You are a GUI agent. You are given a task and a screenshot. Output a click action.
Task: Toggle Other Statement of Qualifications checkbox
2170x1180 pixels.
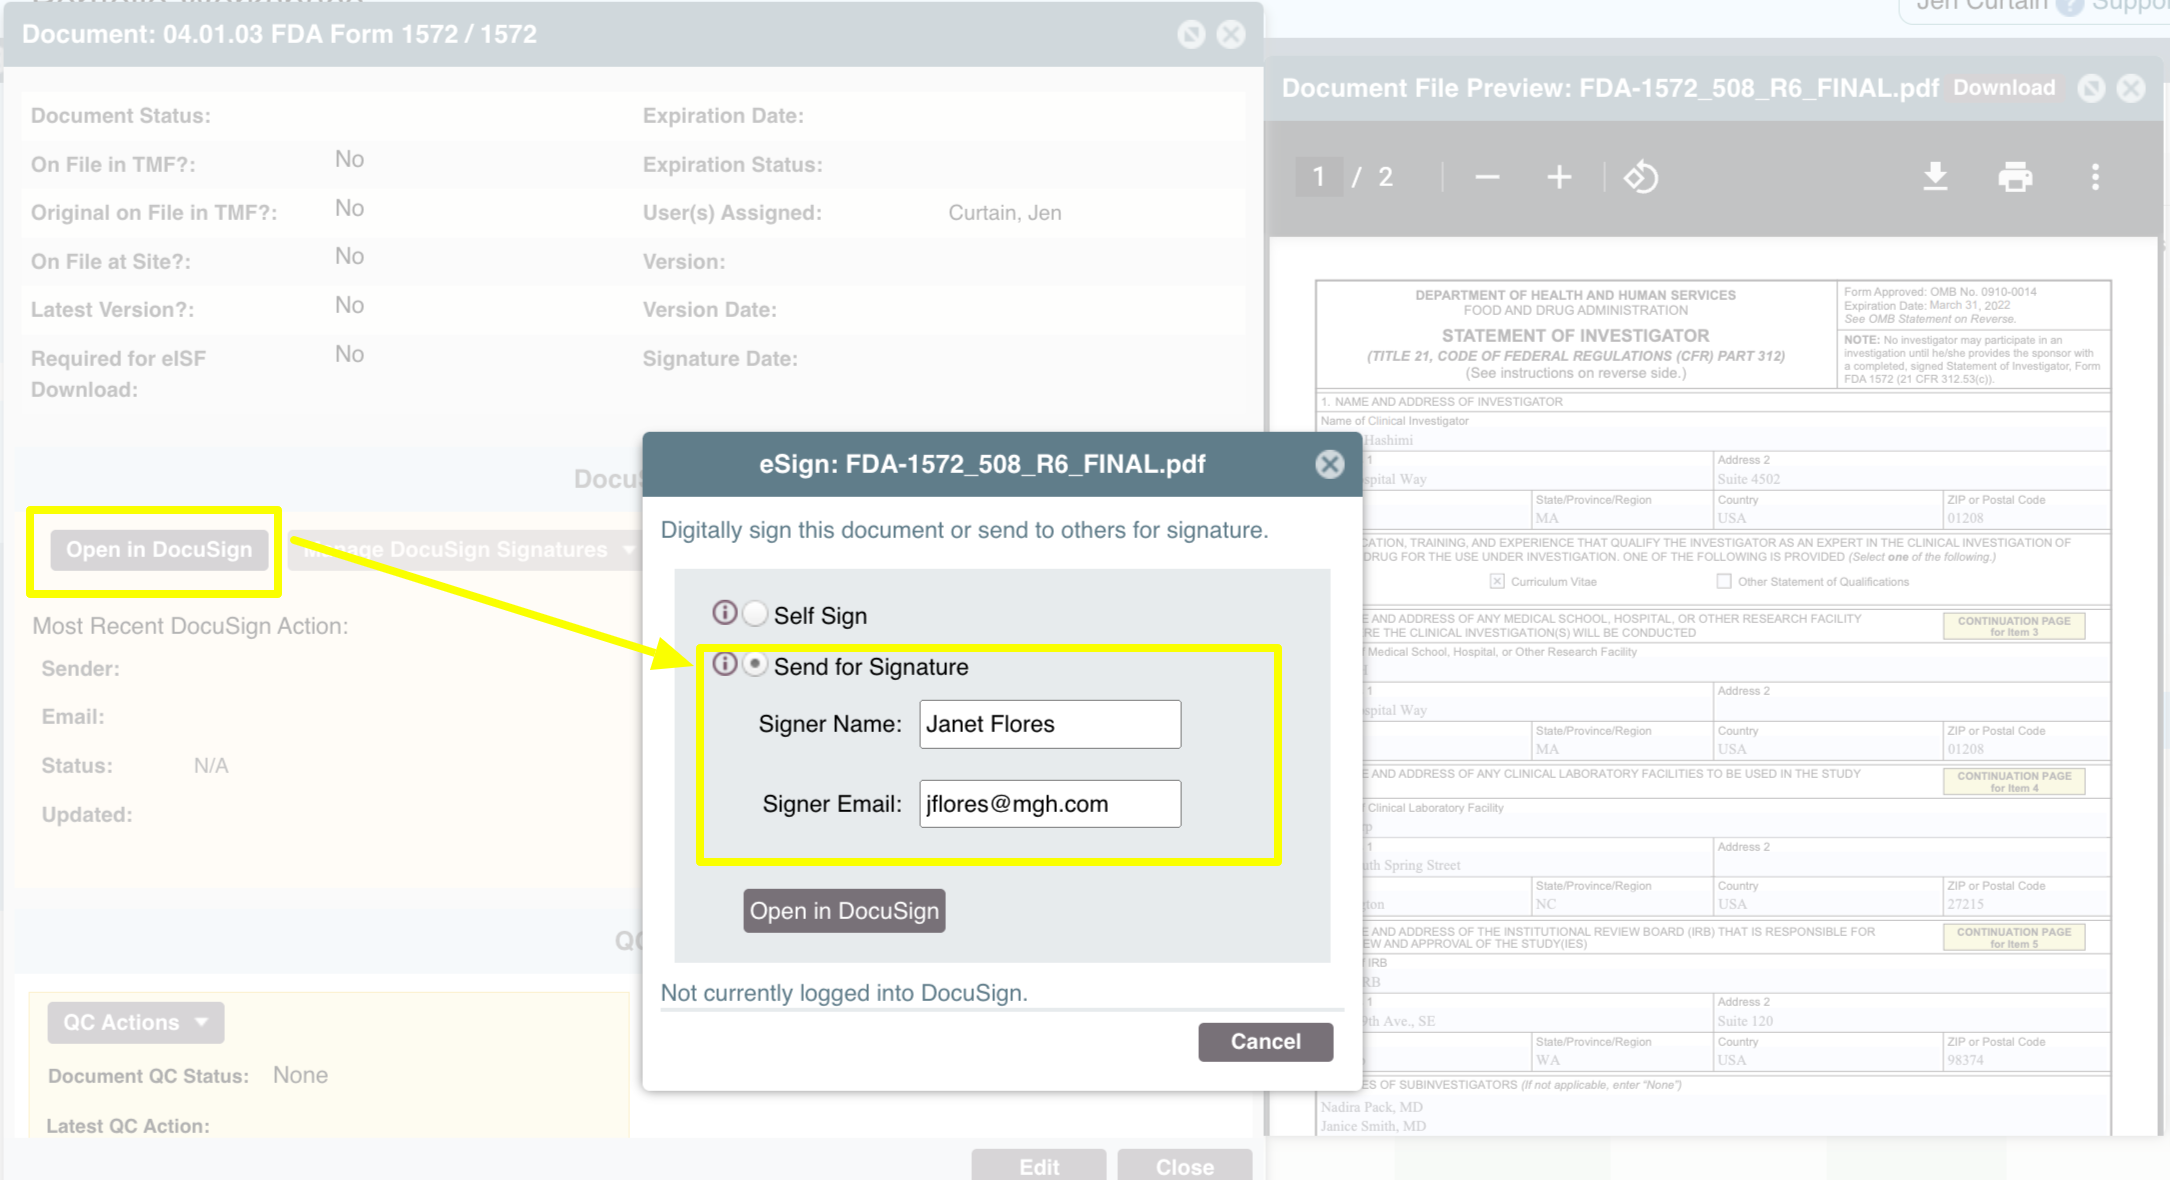[x=1724, y=581]
